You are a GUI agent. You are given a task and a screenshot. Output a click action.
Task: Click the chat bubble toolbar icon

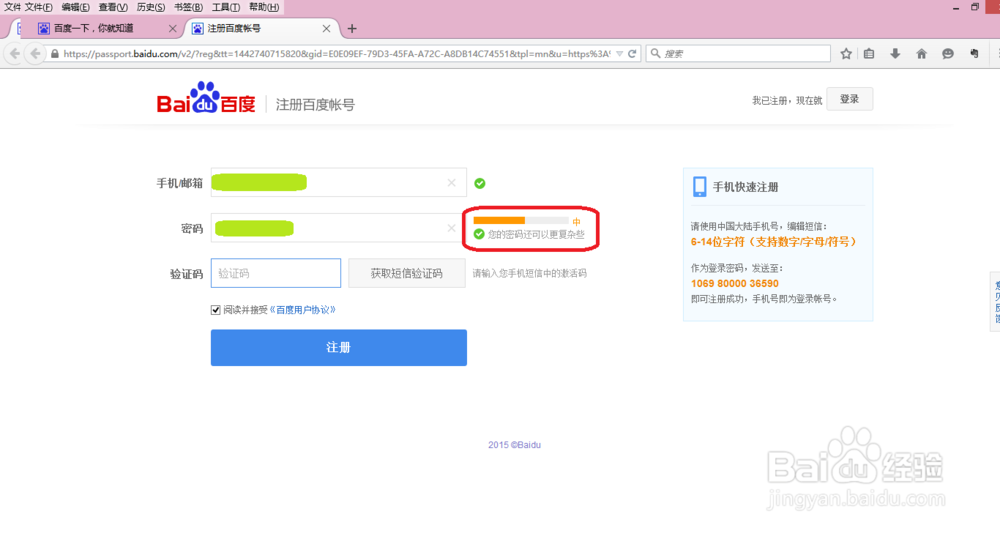tap(948, 54)
